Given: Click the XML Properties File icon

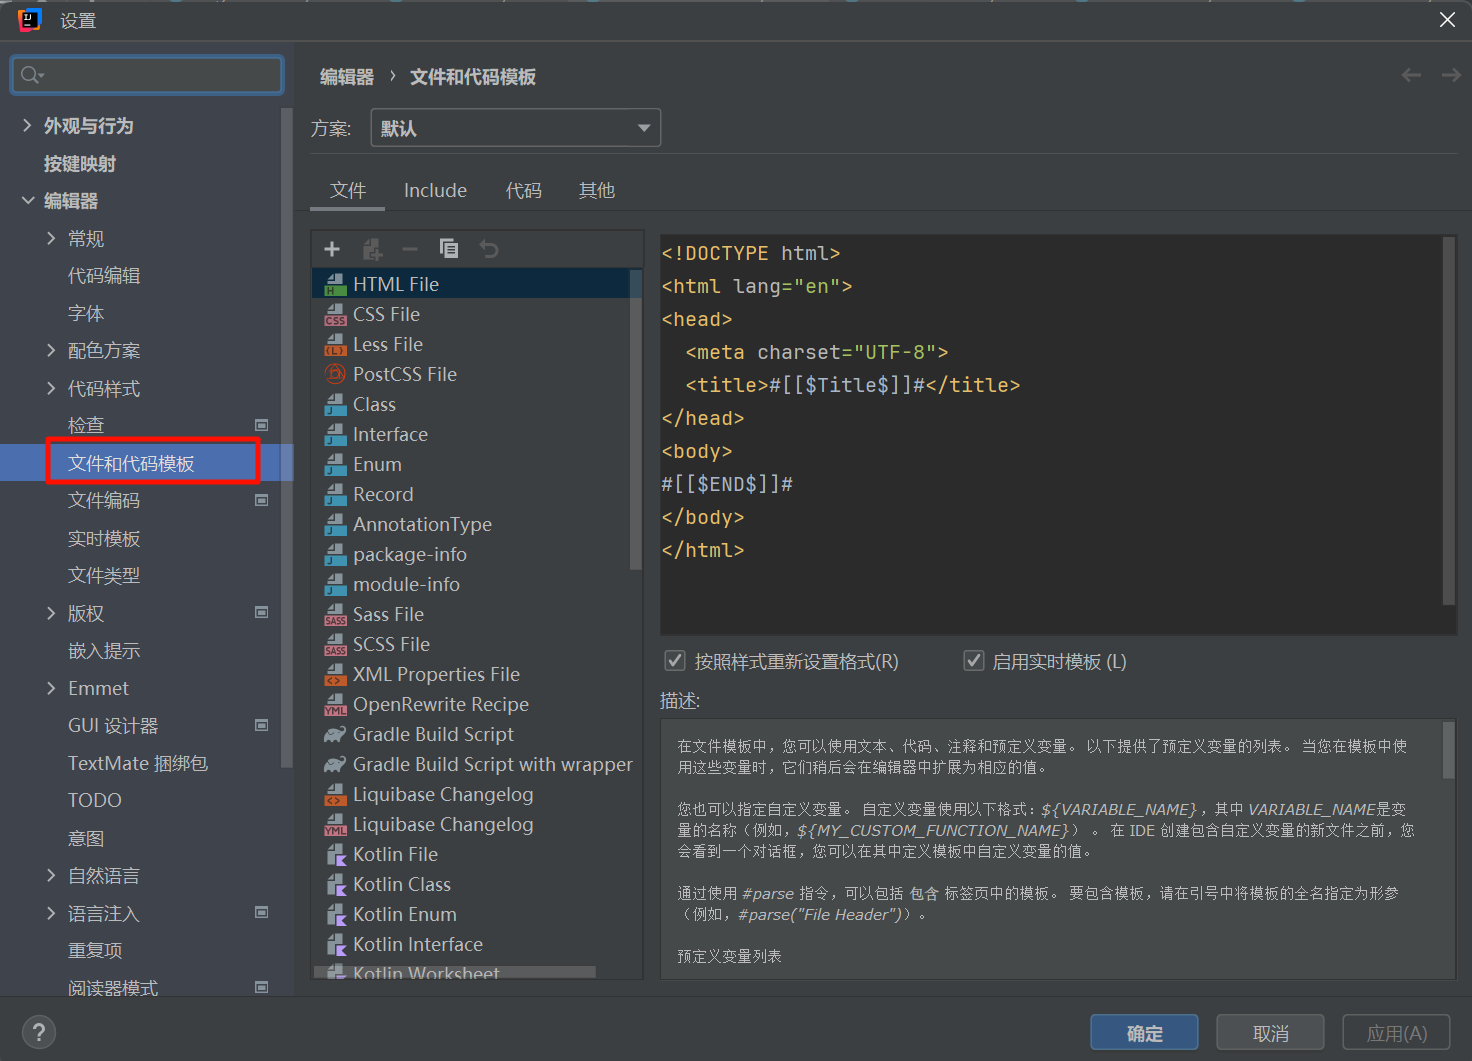Looking at the screenshot, I should point(336,675).
